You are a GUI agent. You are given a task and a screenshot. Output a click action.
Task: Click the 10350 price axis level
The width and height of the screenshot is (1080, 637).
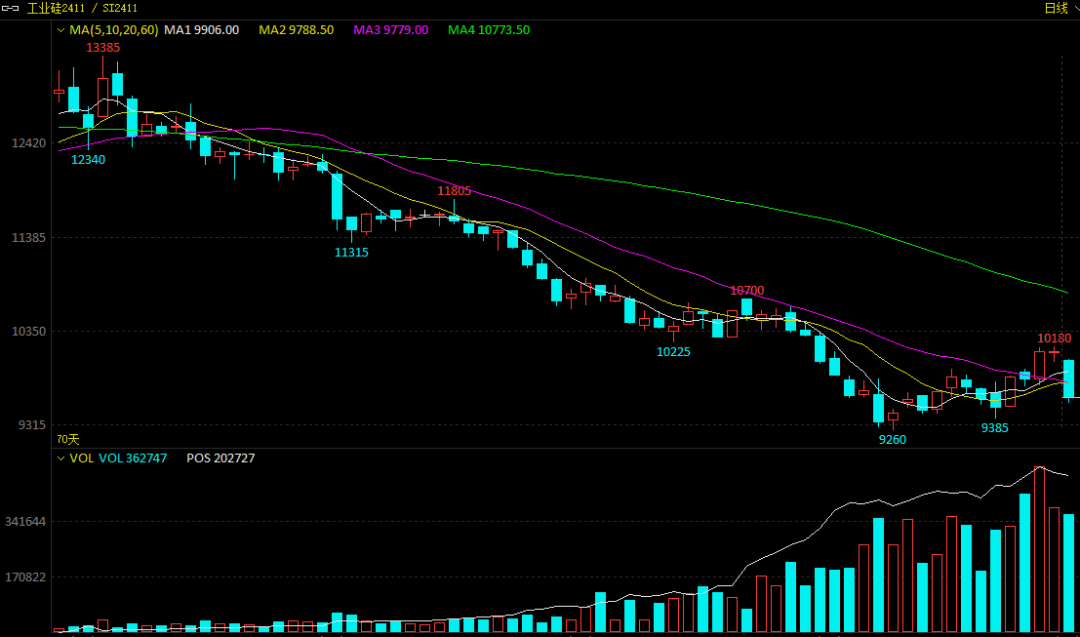pos(29,331)
